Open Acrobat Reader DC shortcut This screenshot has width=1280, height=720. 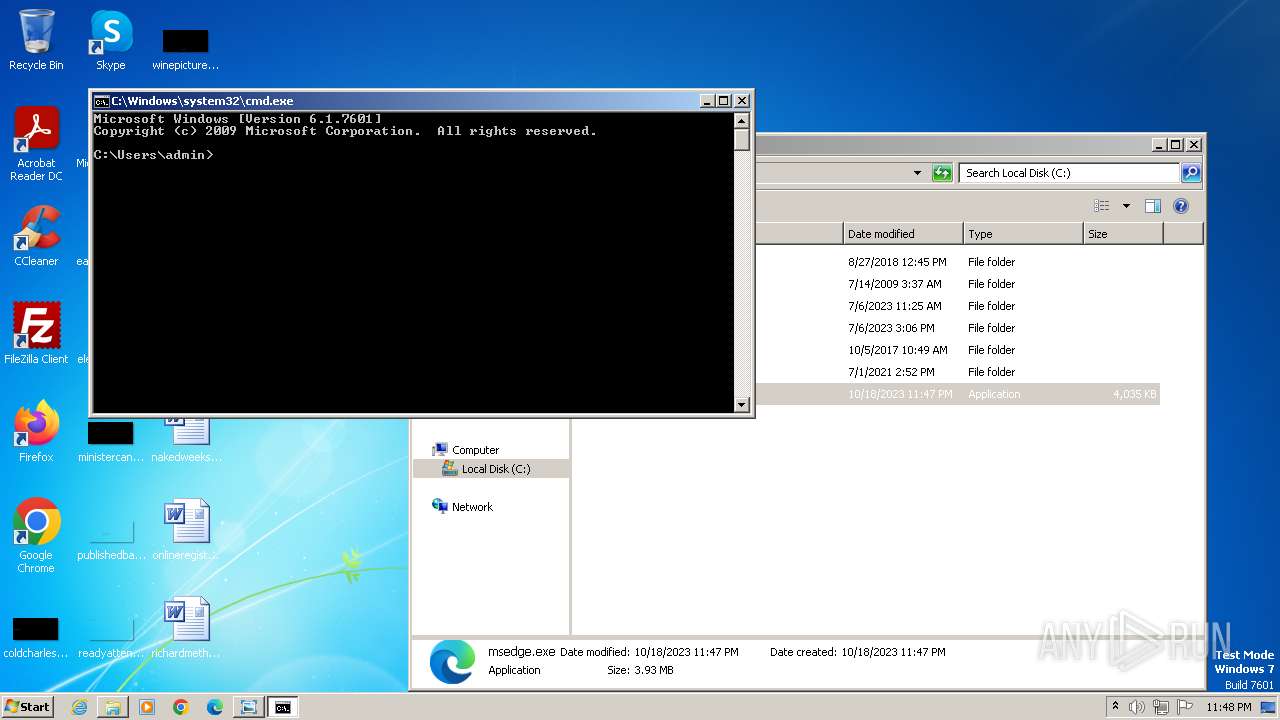tap(36, 144)
